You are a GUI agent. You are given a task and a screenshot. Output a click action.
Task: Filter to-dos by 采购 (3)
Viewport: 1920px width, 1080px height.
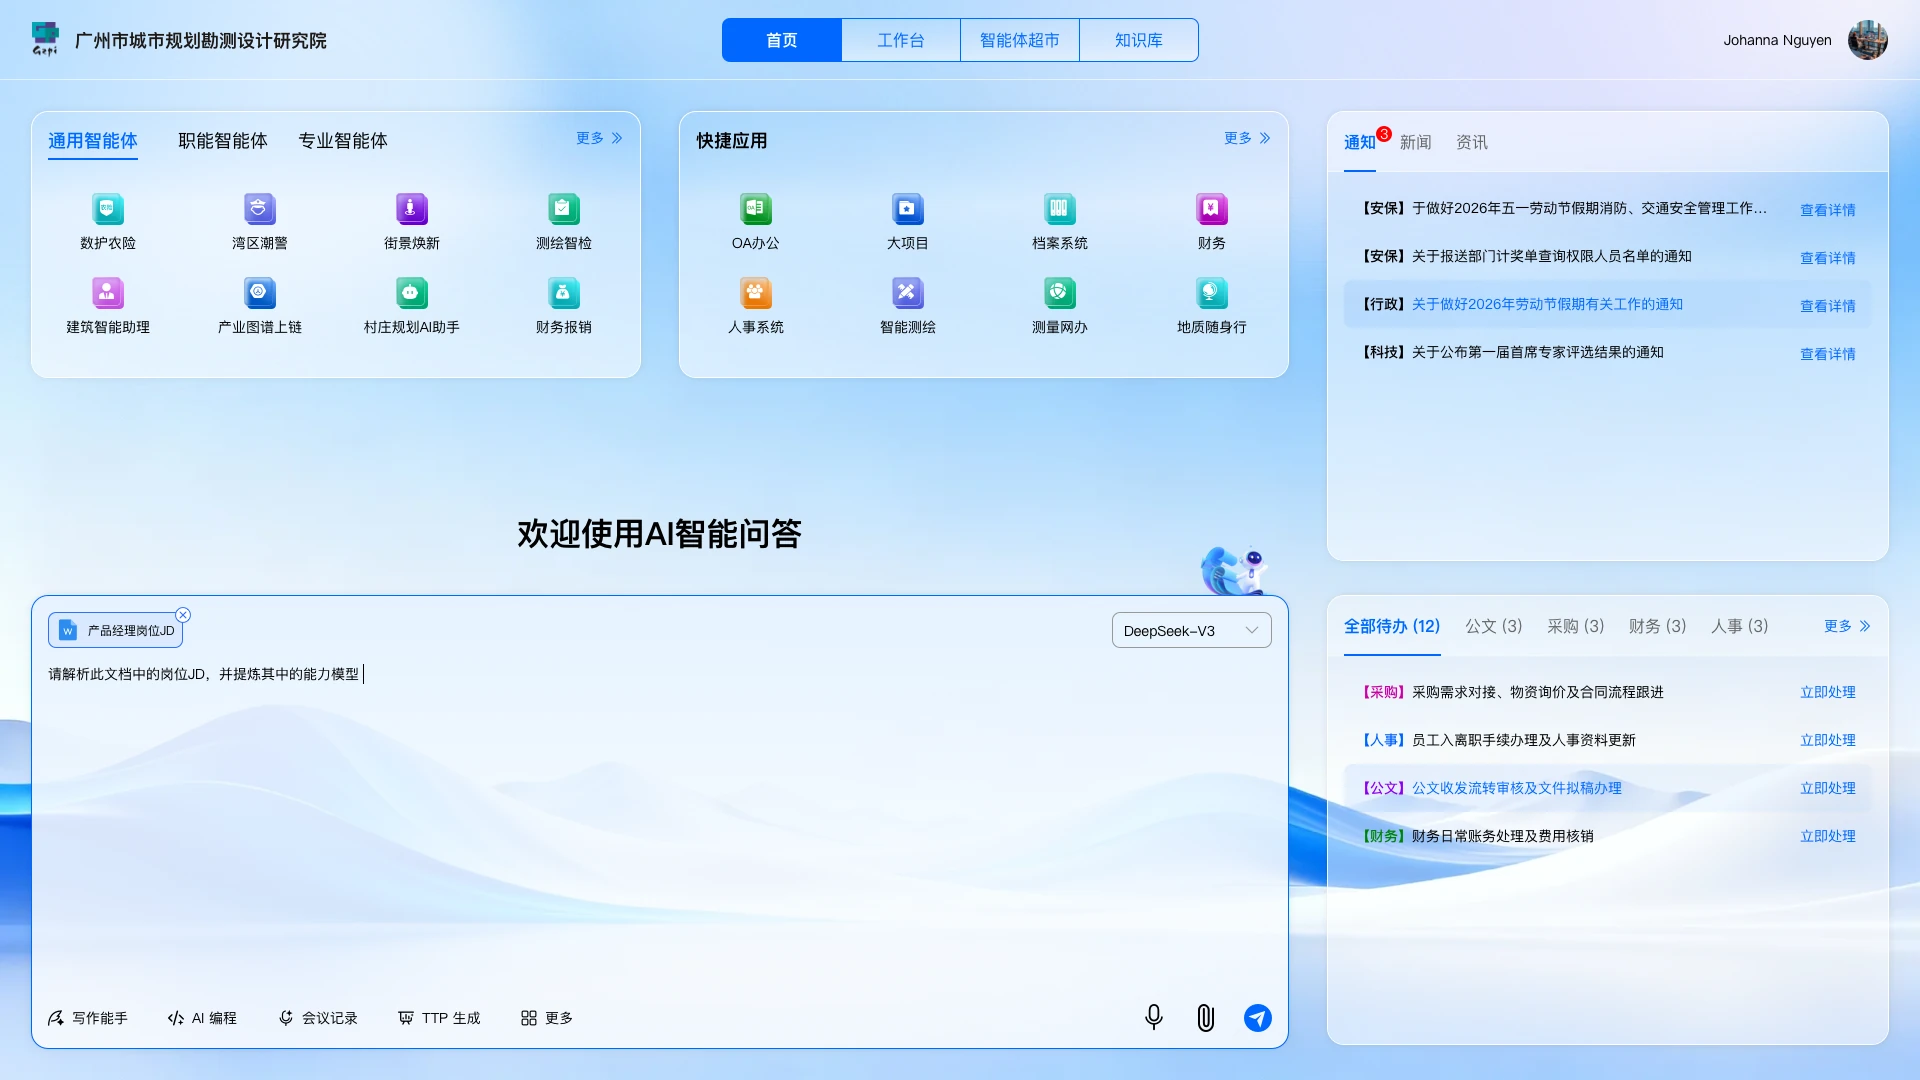(x=1576, y=626)
